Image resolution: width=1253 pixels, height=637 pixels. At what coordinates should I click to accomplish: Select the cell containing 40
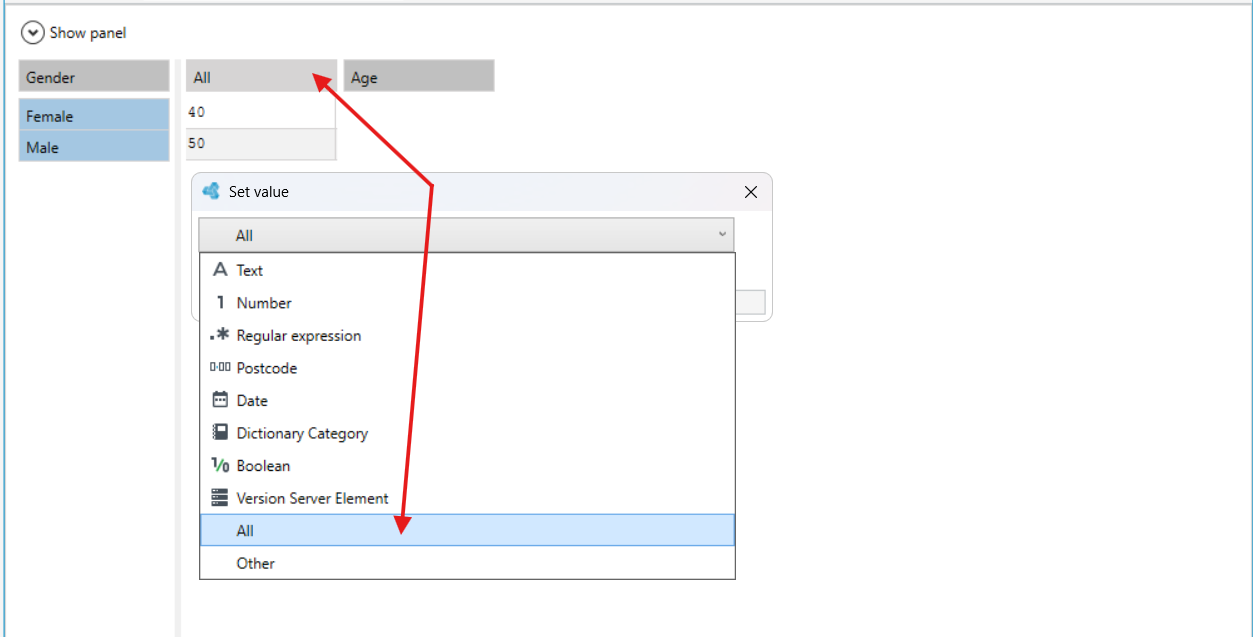coord(261,113)
